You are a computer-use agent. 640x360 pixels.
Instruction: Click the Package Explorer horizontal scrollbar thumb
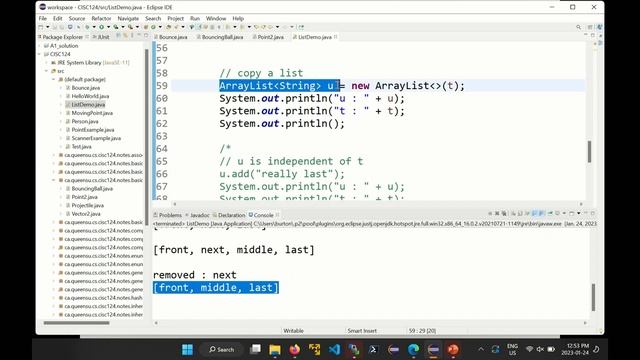[76, 323]
